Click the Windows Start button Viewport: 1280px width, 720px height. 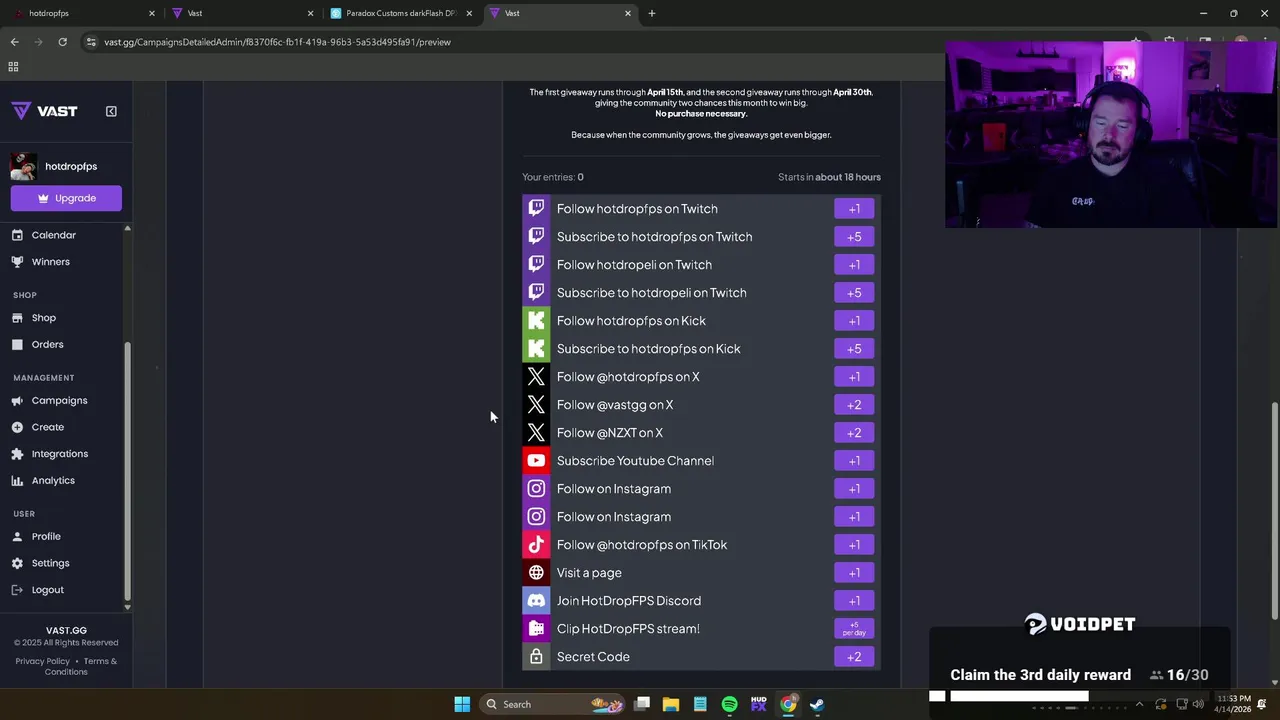[x=462, y=704]
